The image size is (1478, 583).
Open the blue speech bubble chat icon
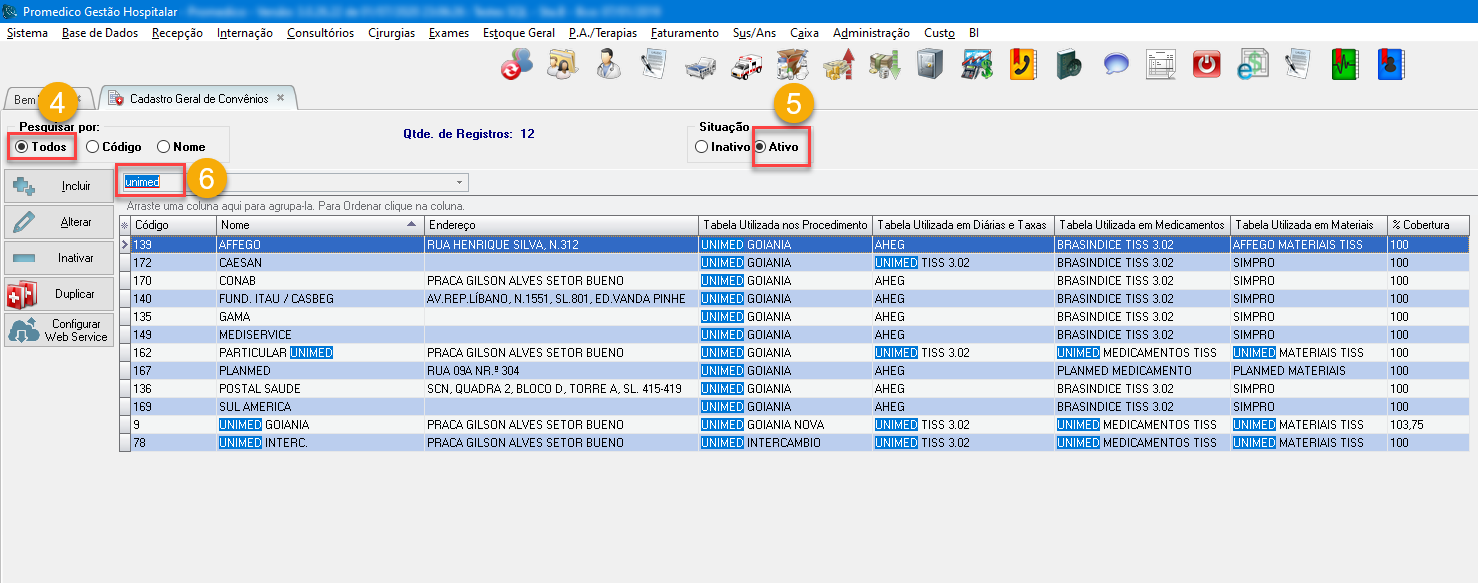pos(1116,64)
